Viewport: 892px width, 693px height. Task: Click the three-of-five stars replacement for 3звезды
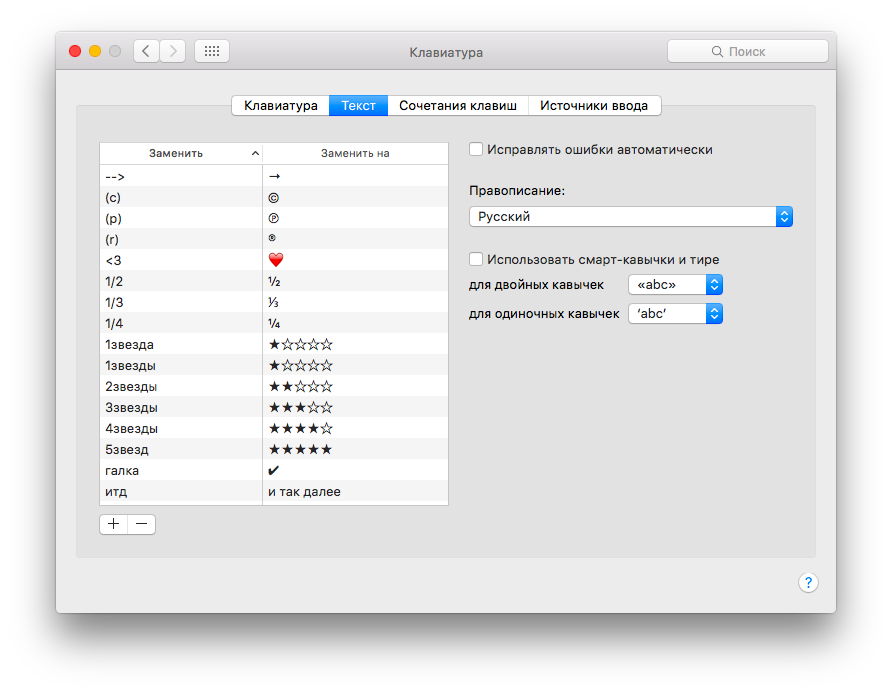(x=300, y=407)
